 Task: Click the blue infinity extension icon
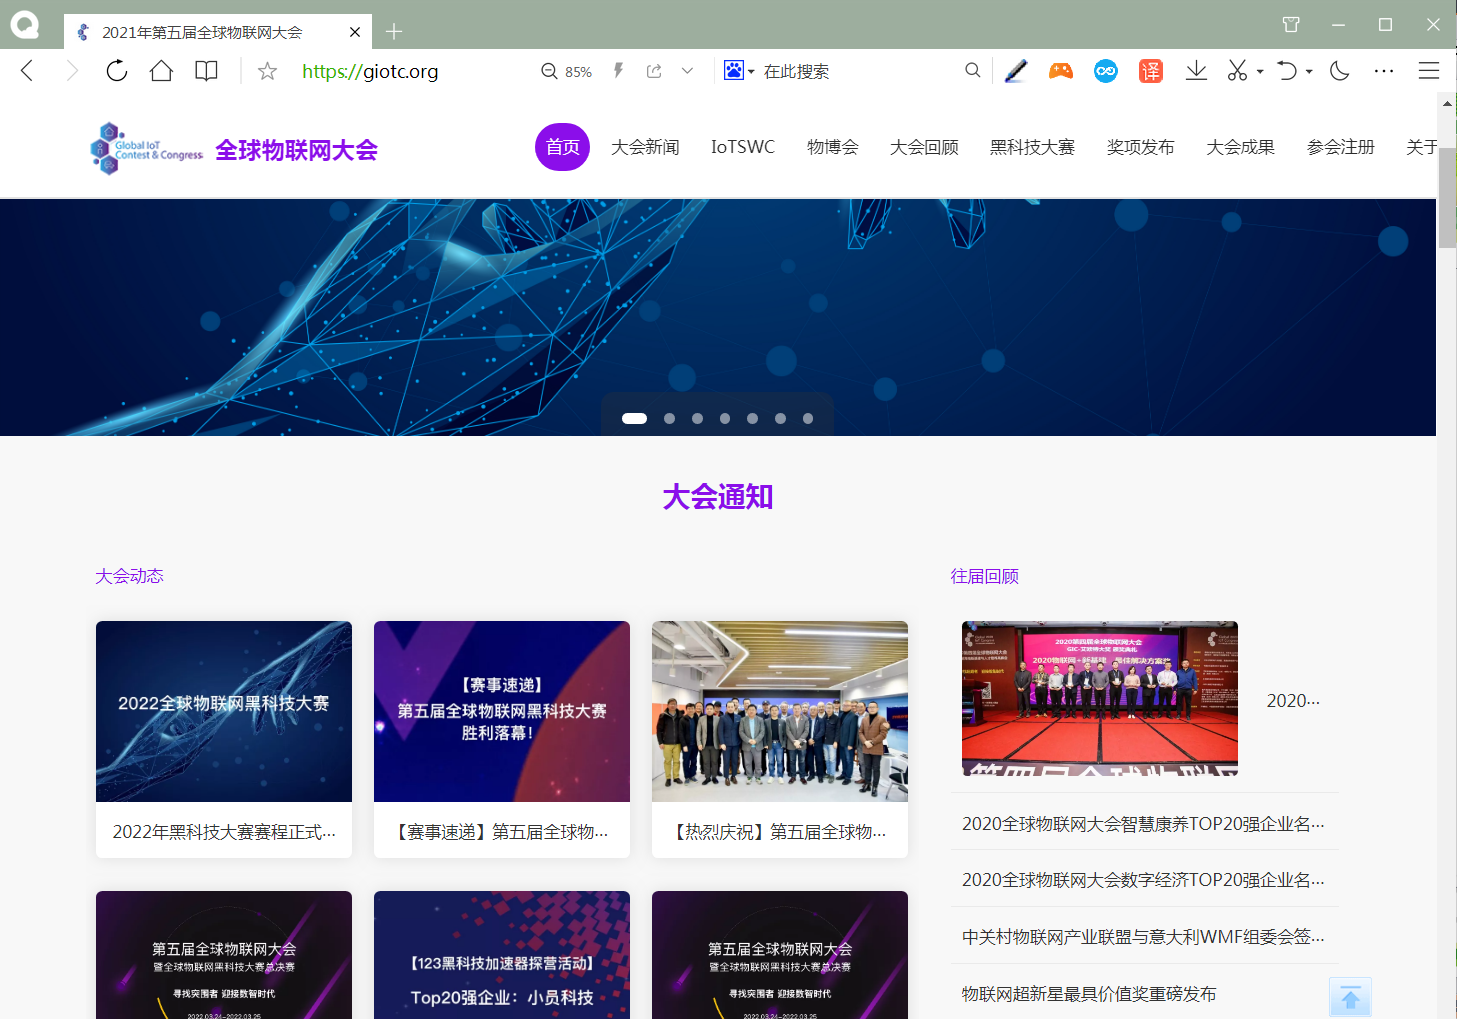[1106, 71]
